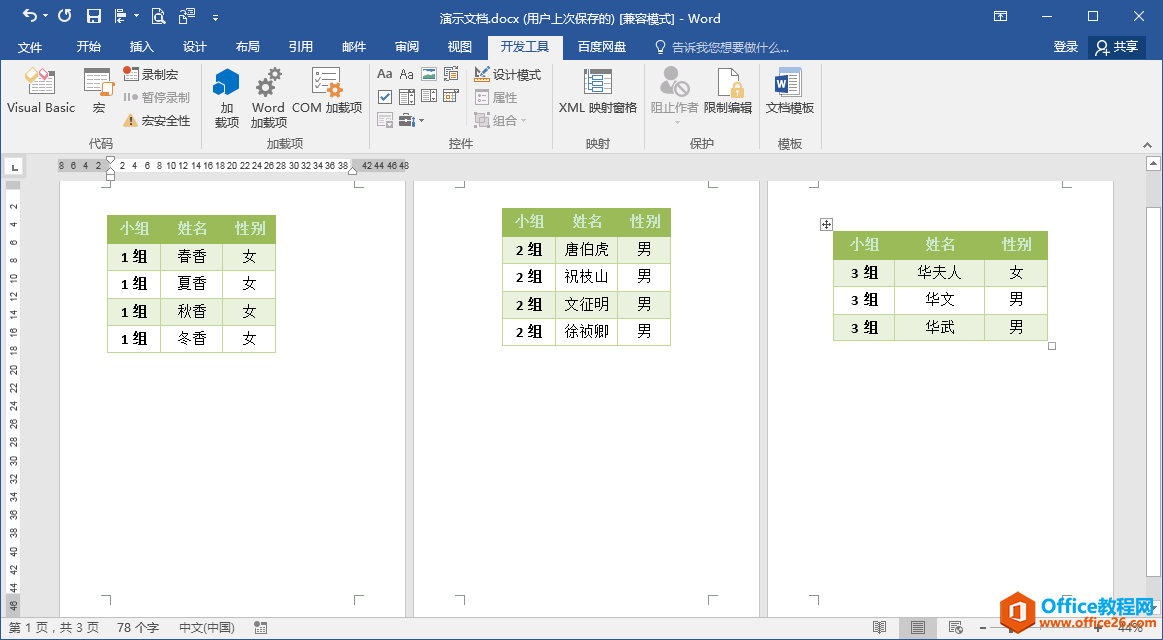1163x640 pixels.
Task: Open Macro Security (宏安全性) settings
Action: (x=157, y=120)
